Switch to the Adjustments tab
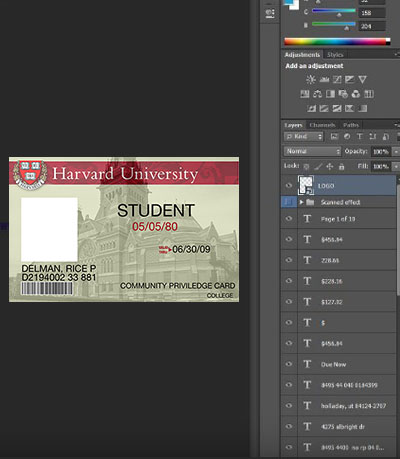 click(302, 55)
